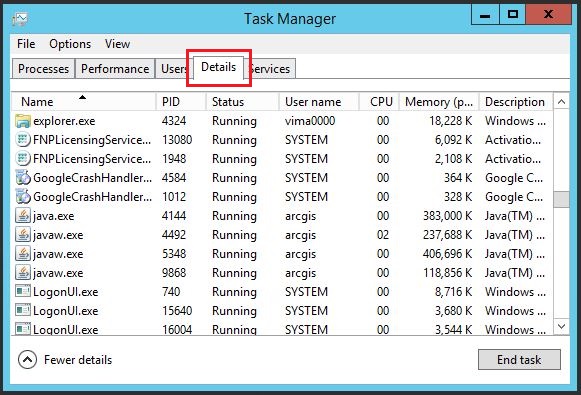The width and height of the screenshot is (581, 395).
Task: Minimize the Task Manager window
Action: point(485,15)
